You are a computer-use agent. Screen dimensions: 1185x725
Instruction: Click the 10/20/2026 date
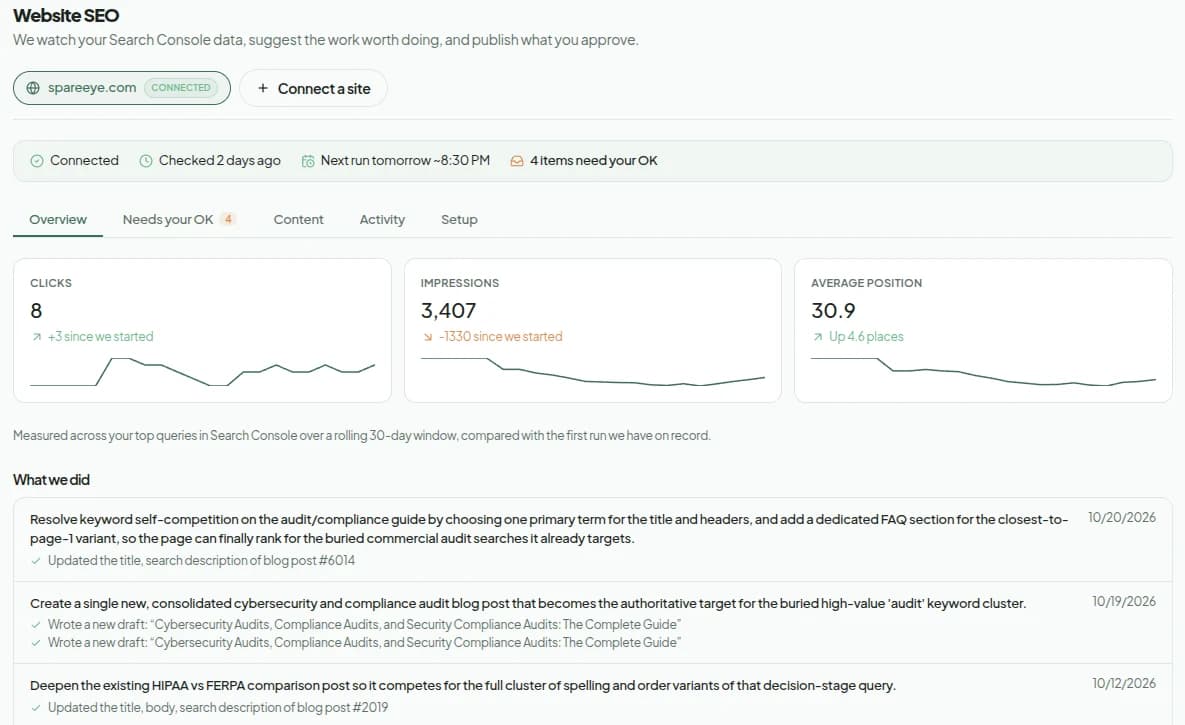(x=1122, y=518)
